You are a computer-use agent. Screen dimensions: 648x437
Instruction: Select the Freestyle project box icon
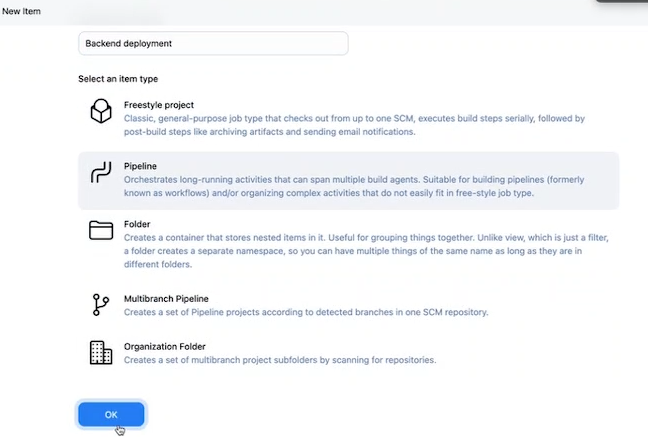[101, 111]
